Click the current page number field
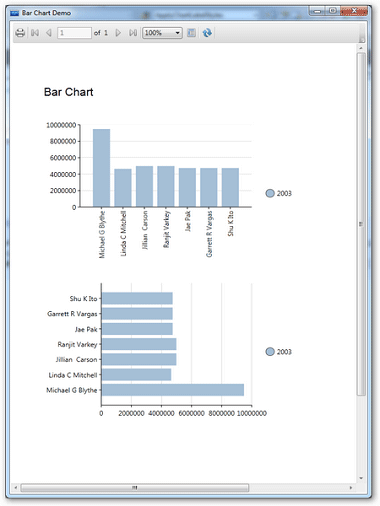380x506 pixels. click(x=74, y=33)
